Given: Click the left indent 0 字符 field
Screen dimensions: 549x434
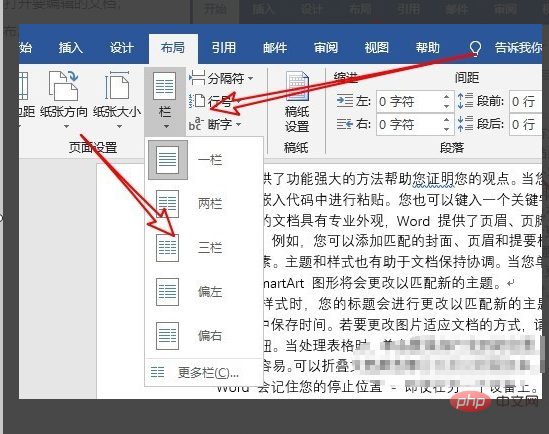Looking at the screenshot, I should tap(415, 102).
